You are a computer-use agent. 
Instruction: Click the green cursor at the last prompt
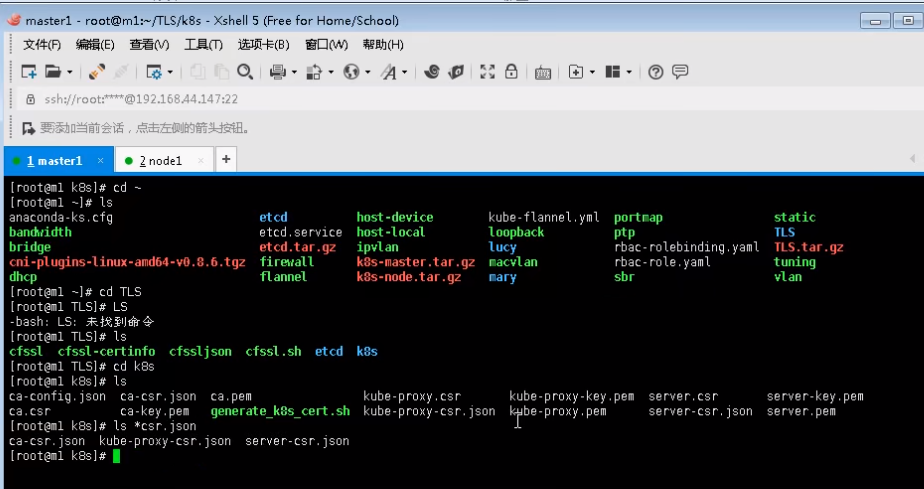116,456
